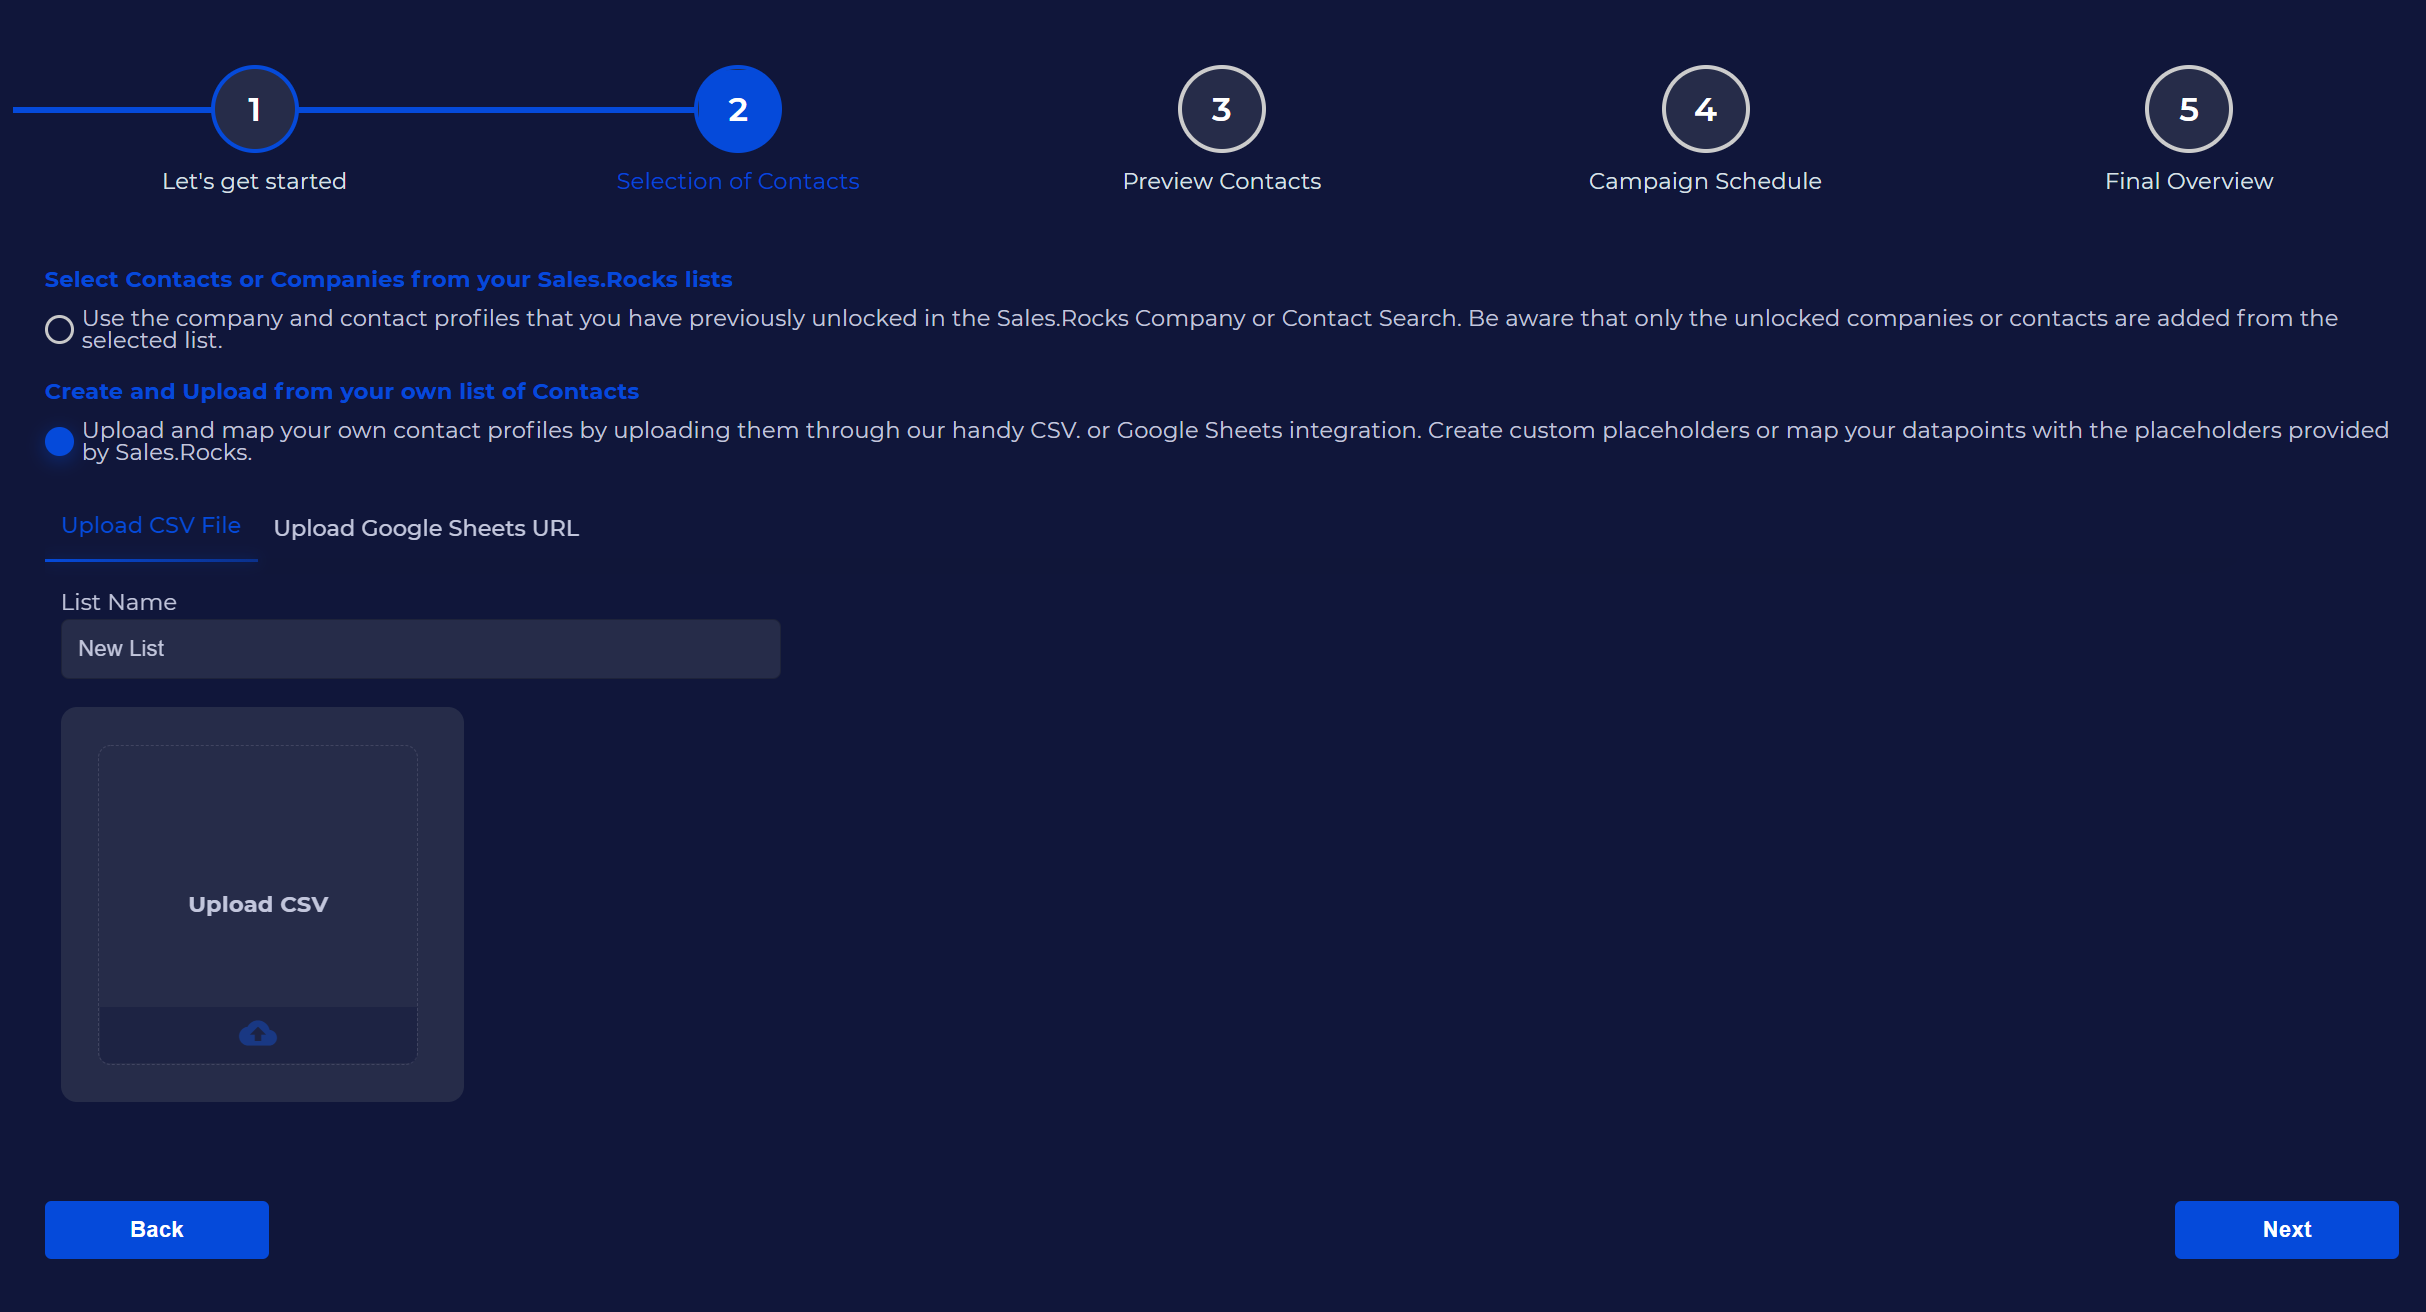This screenshot has height=1312, width=2426.
Task: Click step 1 circle in stepper
Action: pos(255,109)
